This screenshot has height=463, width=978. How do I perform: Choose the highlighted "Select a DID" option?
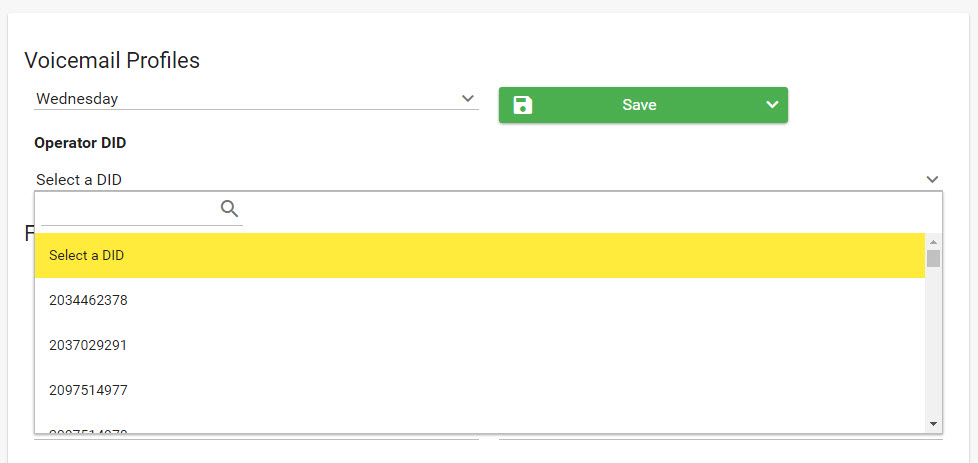[x=480, y=255]
